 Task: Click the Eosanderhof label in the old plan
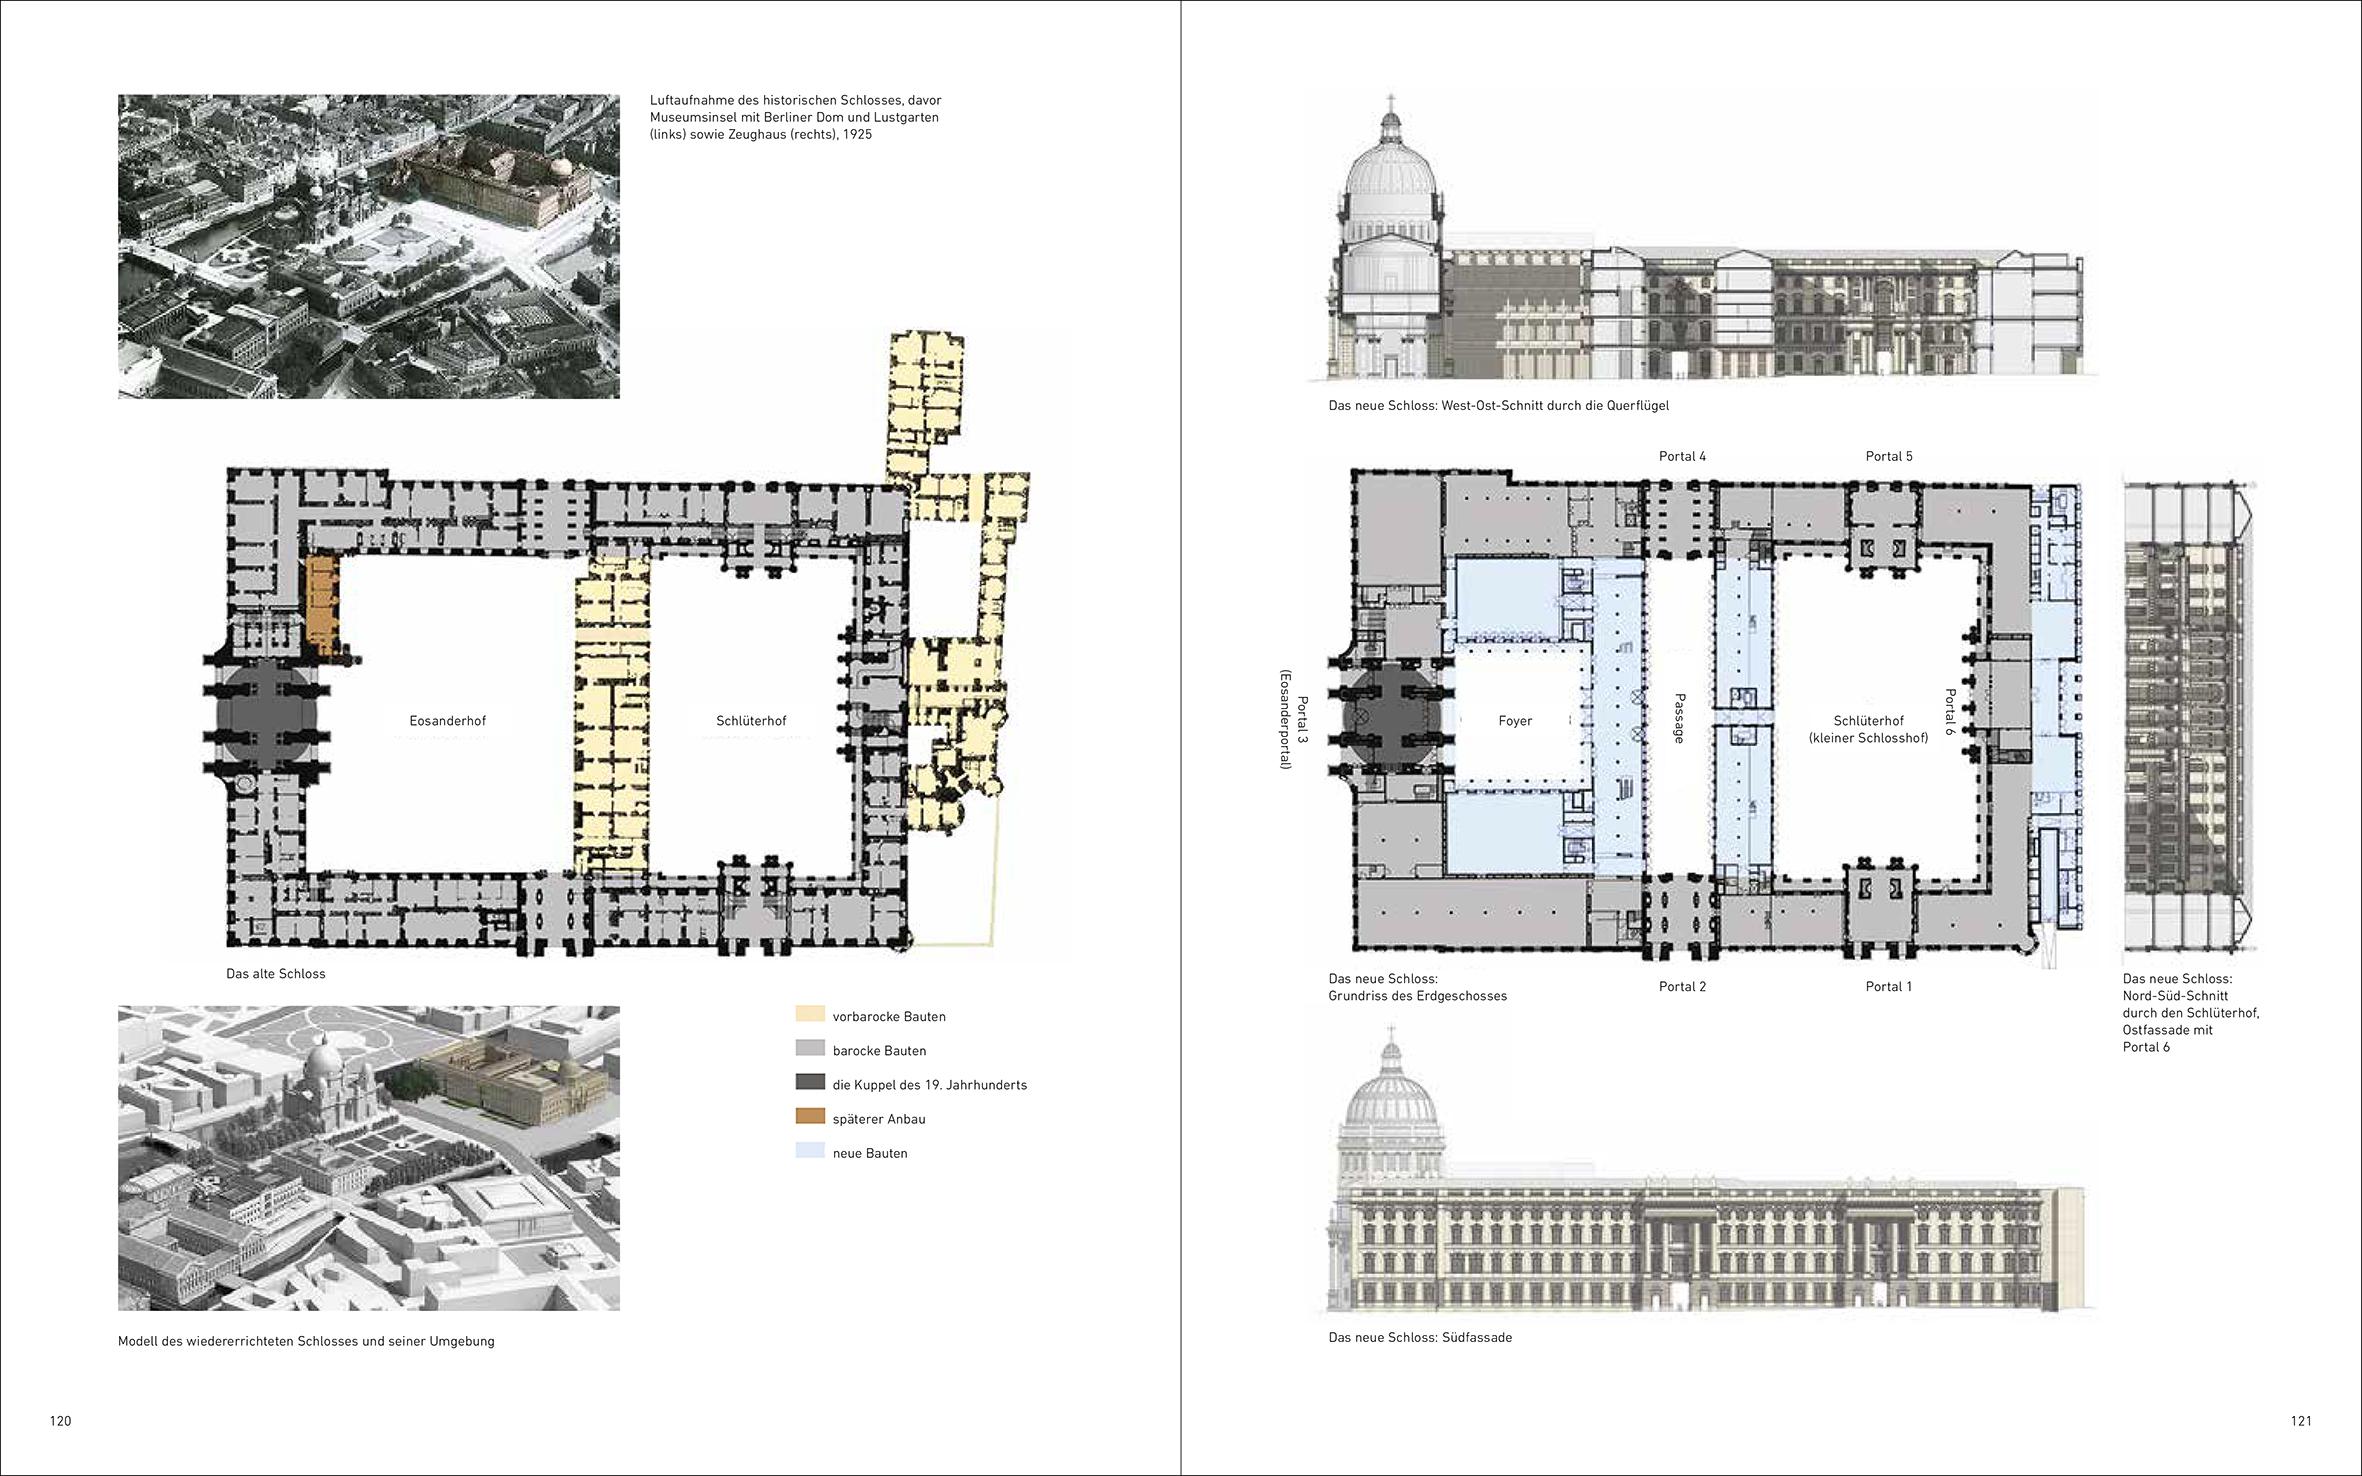coord(447,720)
